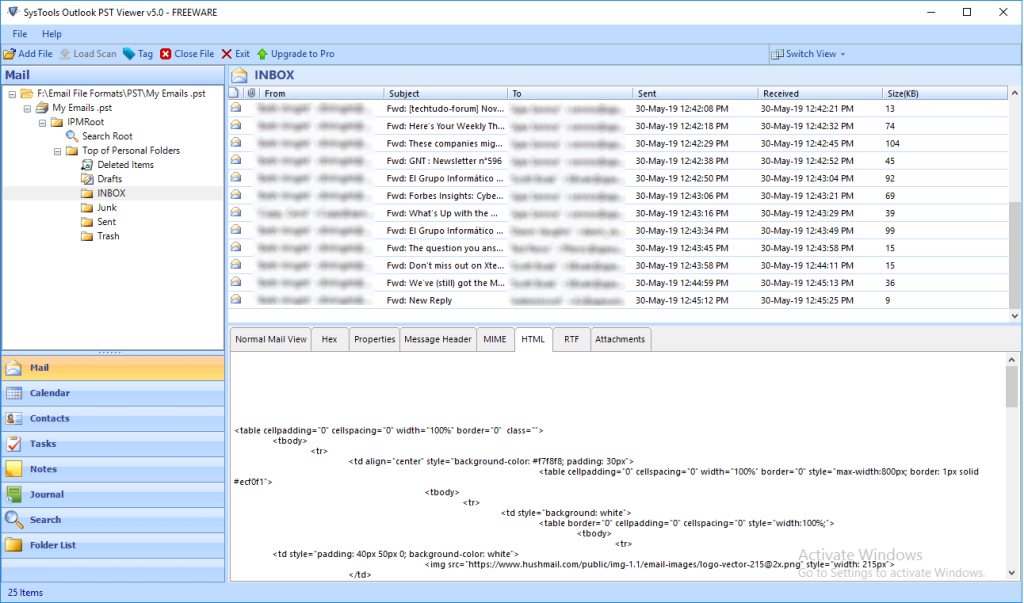The width and height of the screenshot is (1024, 603).
Task: Click the Exit X icon
Action: 227,54
